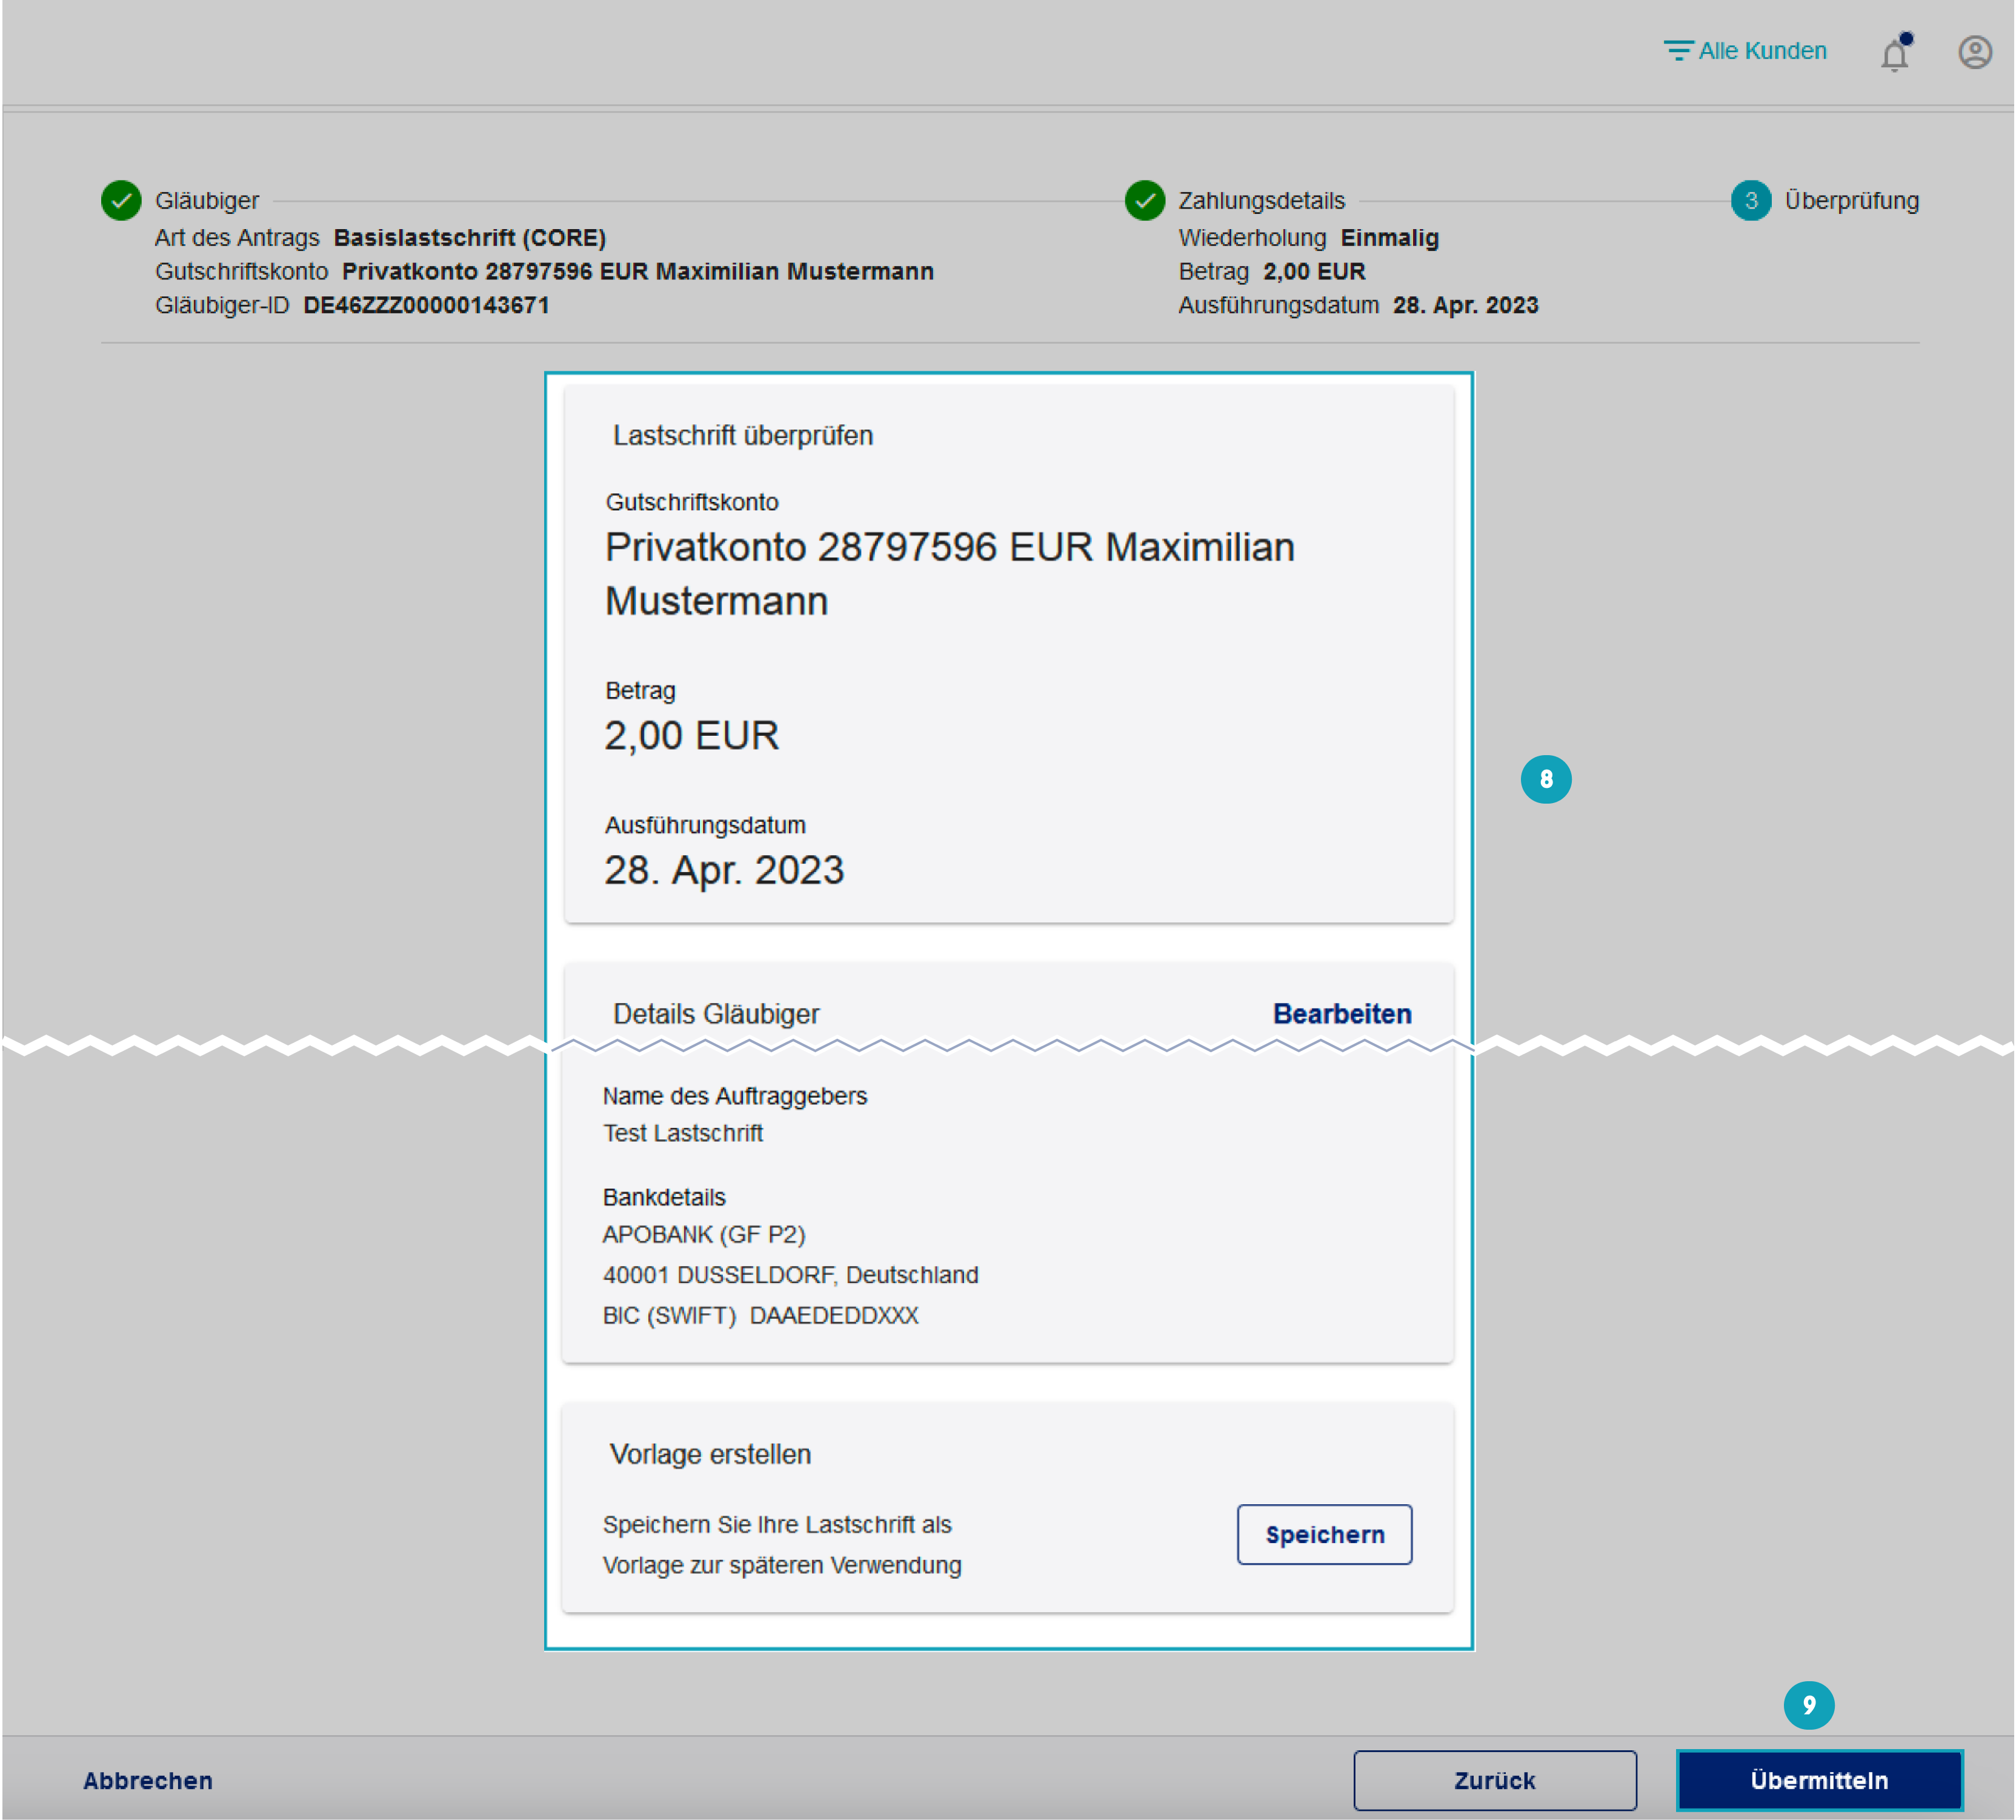Go to the Zahlungsdetails step label
Screen dimensions: 2016x1820
click(x=1262, y=201)
